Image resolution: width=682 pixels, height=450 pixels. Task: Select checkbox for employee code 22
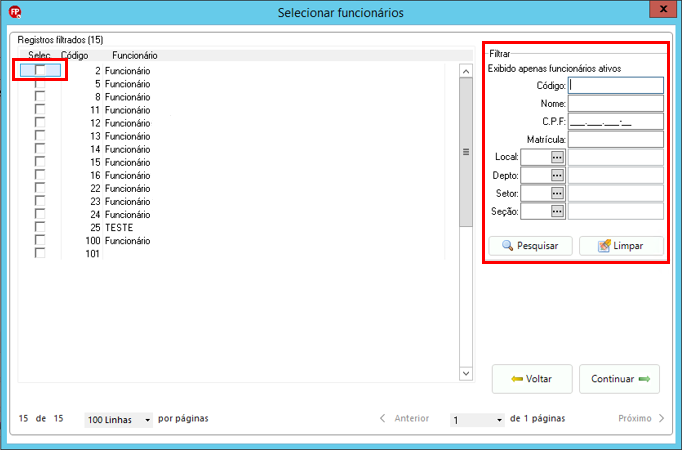pyautogui.click(x=40, y=187)
